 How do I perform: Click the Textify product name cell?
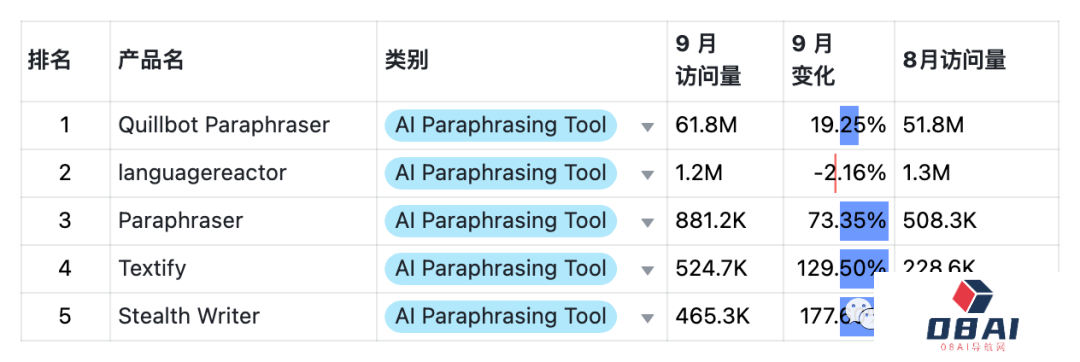pyautogui.click(x=243, y=268)
